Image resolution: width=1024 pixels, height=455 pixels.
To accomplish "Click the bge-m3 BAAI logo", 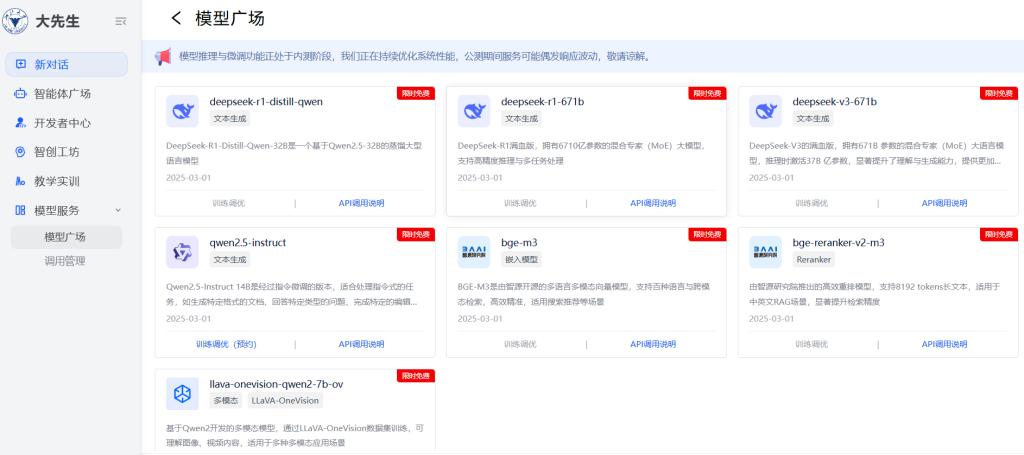I will pyautogui.click(x=473, y=252).
